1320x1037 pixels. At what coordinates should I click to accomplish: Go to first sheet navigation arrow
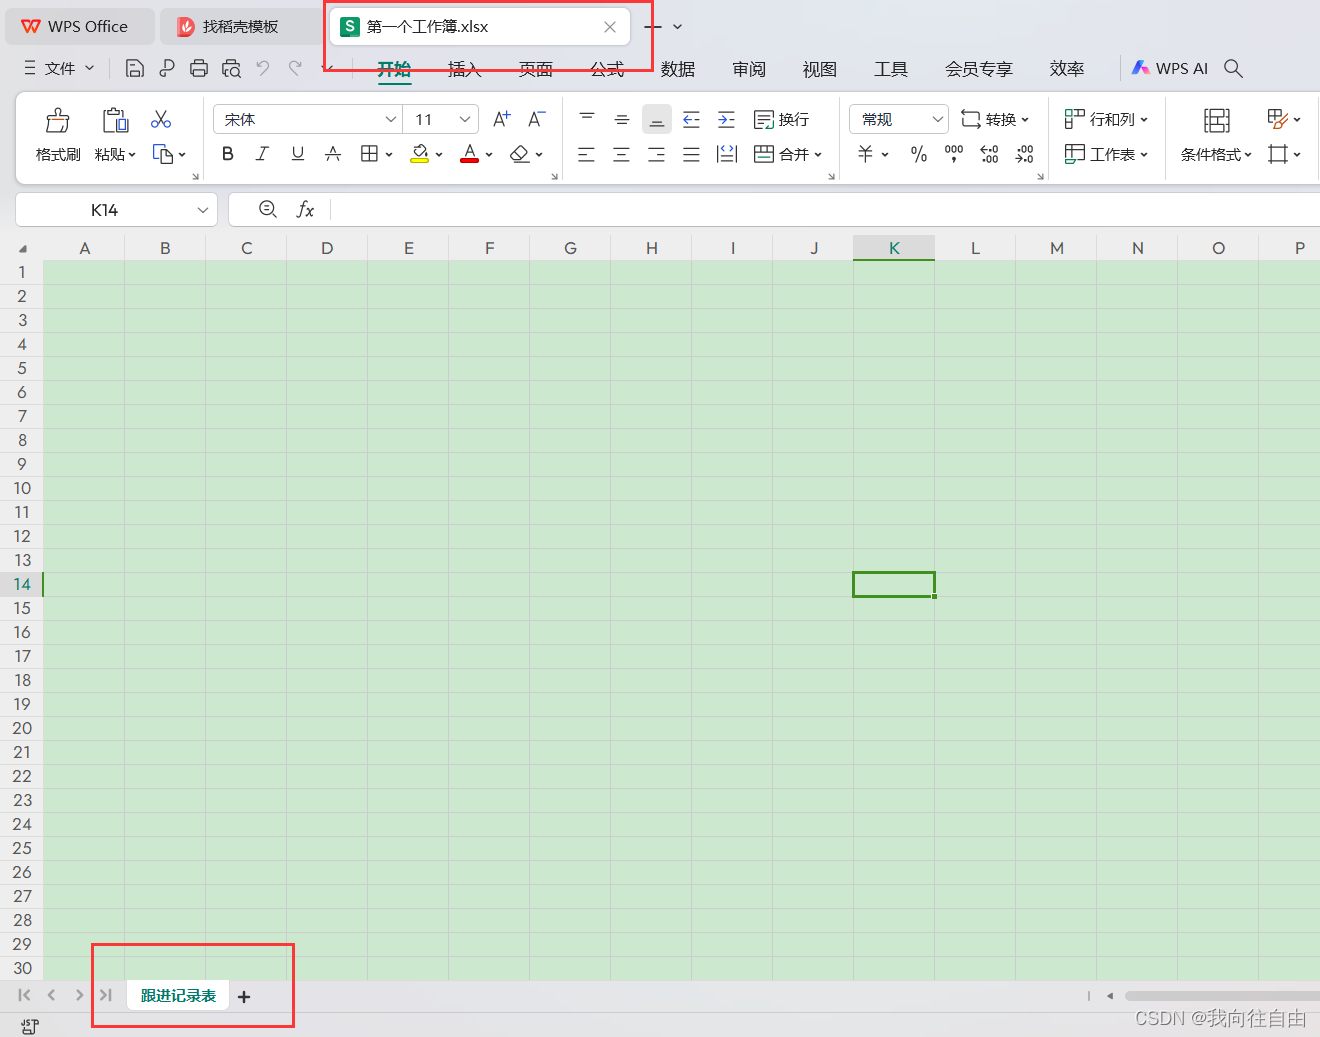tap(24, 995)
